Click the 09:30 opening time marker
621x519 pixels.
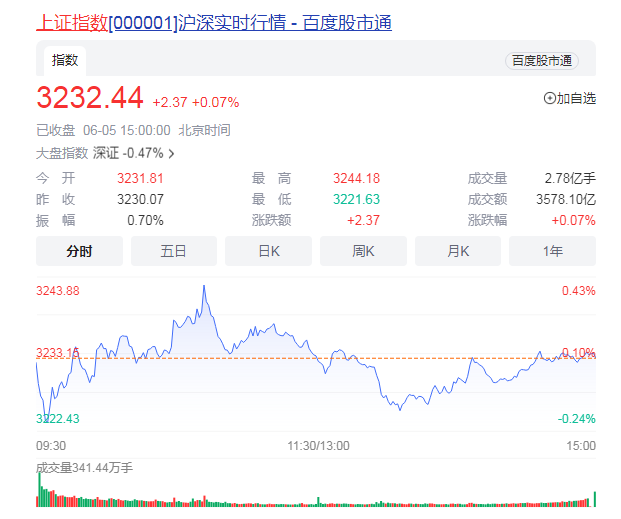(51, 445)
